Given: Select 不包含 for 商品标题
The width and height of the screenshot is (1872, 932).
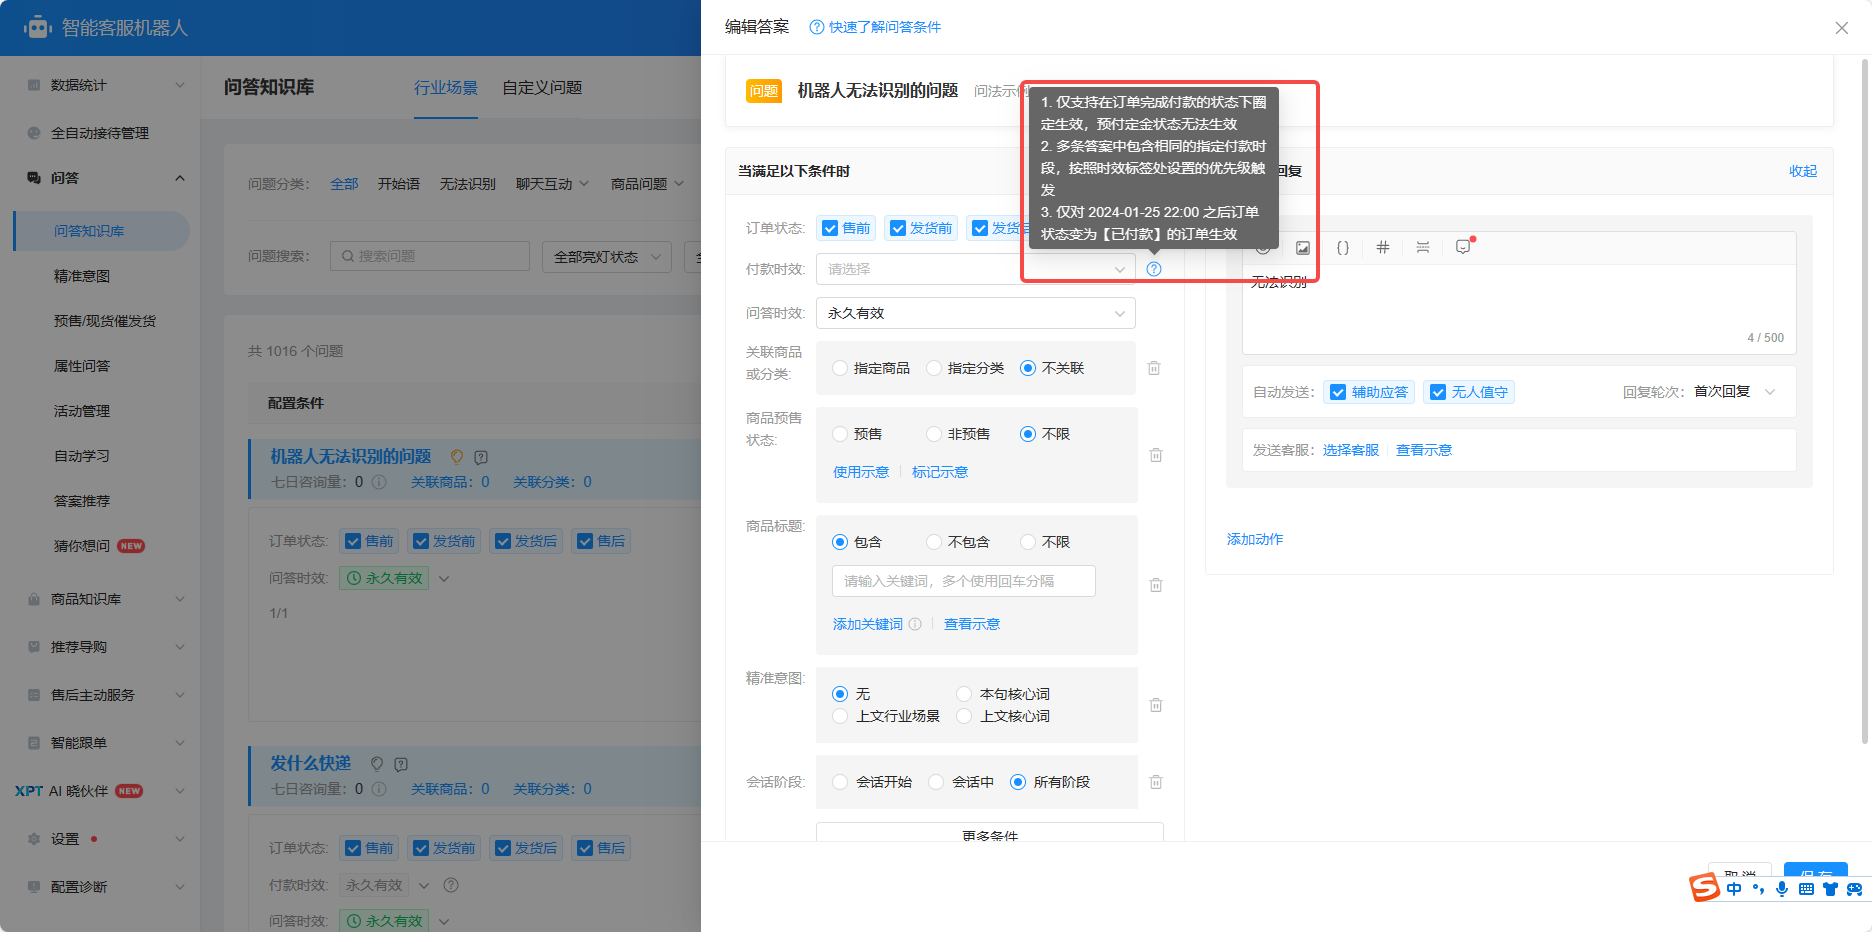Looking at the screenshot, I should click(x=934, y=542).
